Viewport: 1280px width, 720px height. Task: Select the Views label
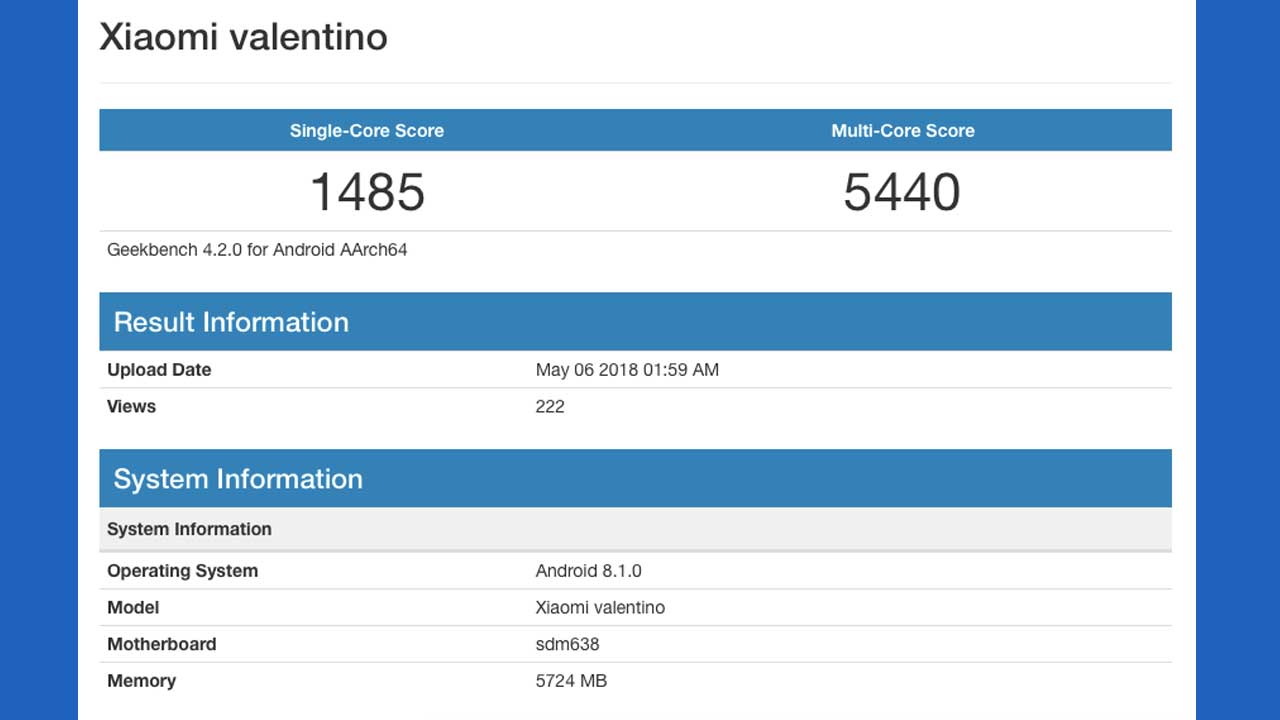(131, 406)
